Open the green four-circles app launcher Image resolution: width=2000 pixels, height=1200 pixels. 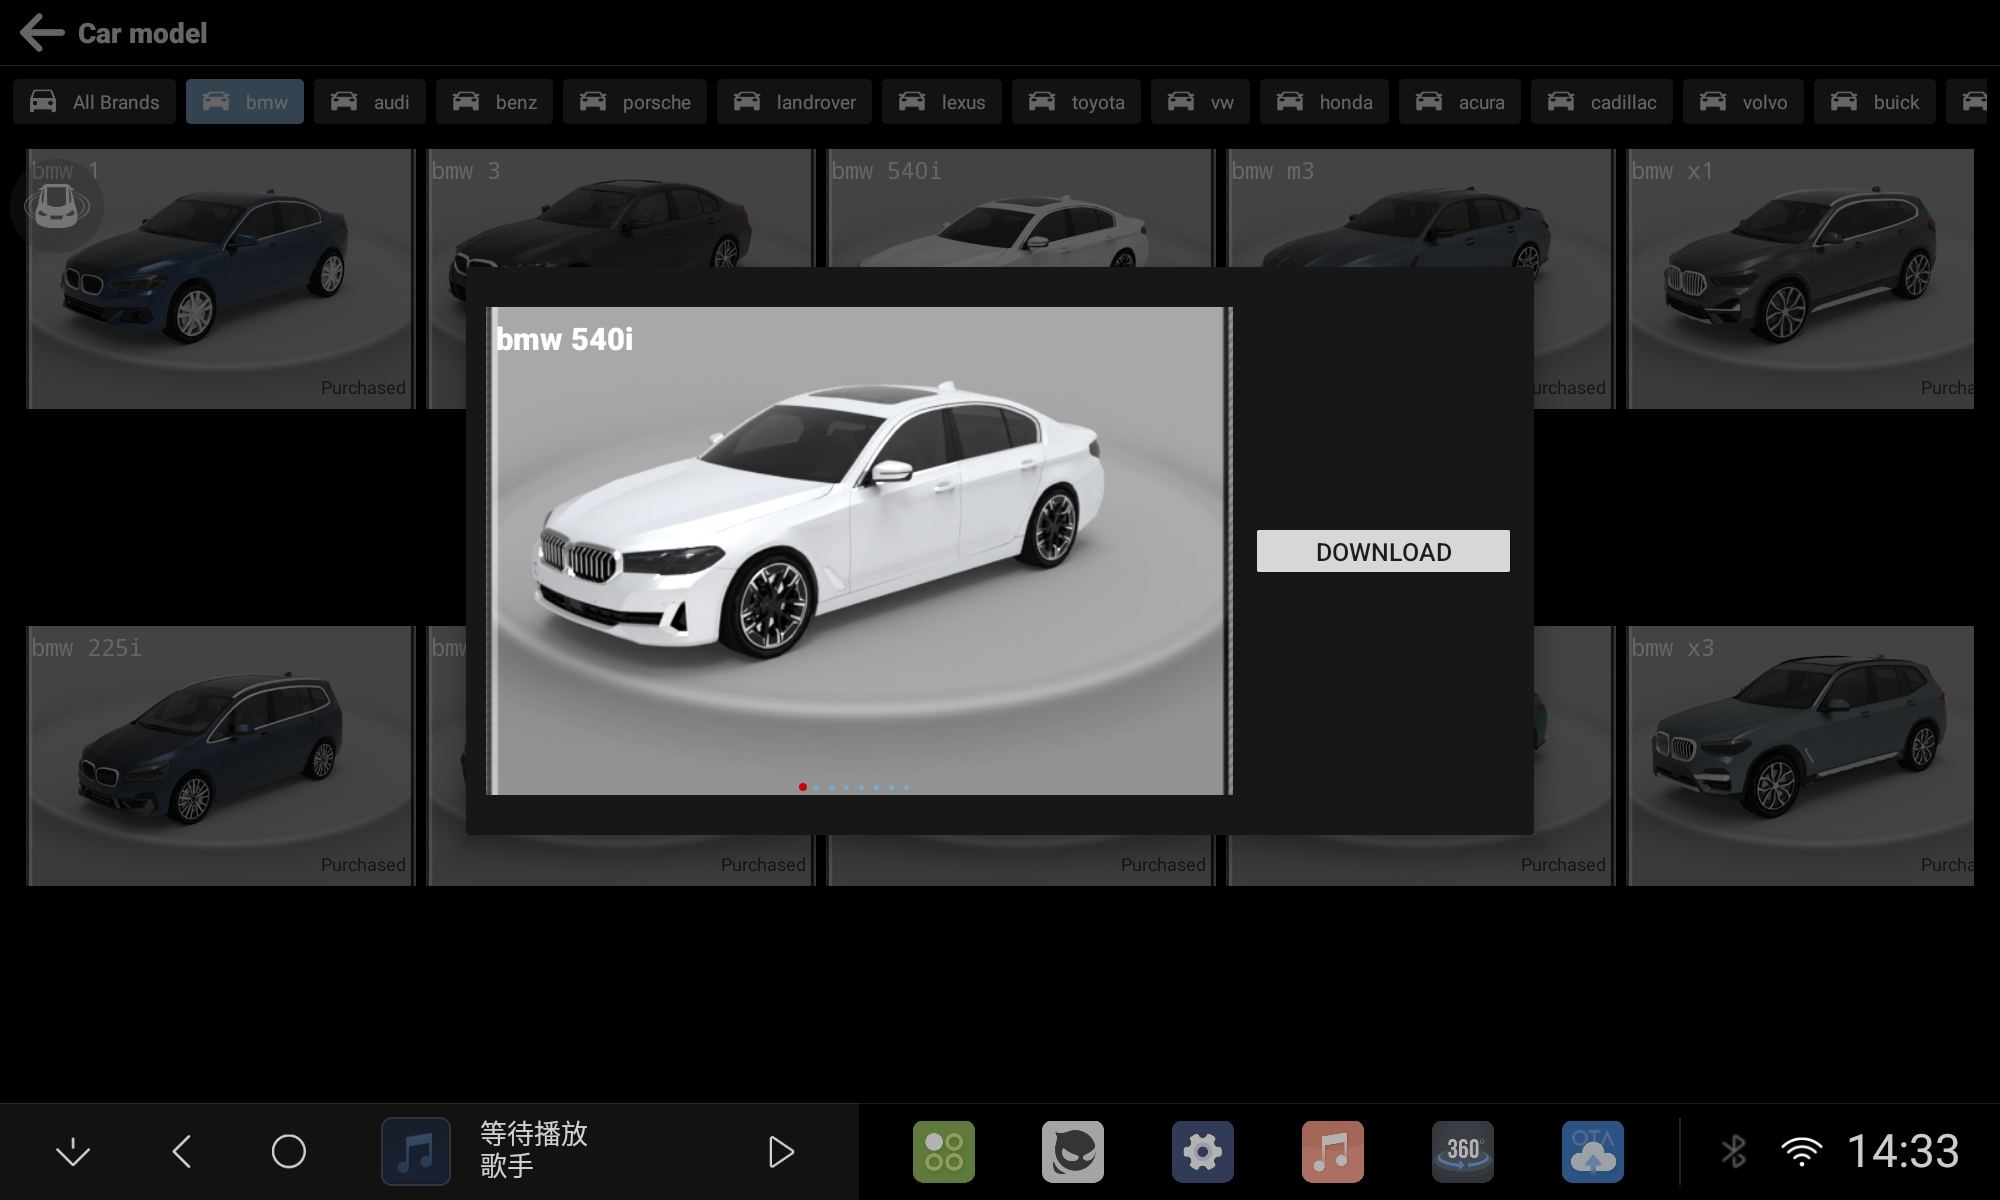click(943, 1152)
